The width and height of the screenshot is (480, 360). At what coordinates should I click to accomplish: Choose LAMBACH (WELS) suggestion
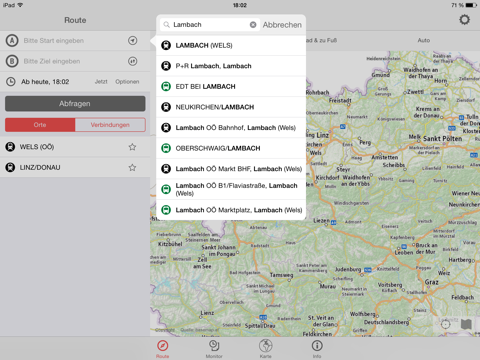(231, 45)
